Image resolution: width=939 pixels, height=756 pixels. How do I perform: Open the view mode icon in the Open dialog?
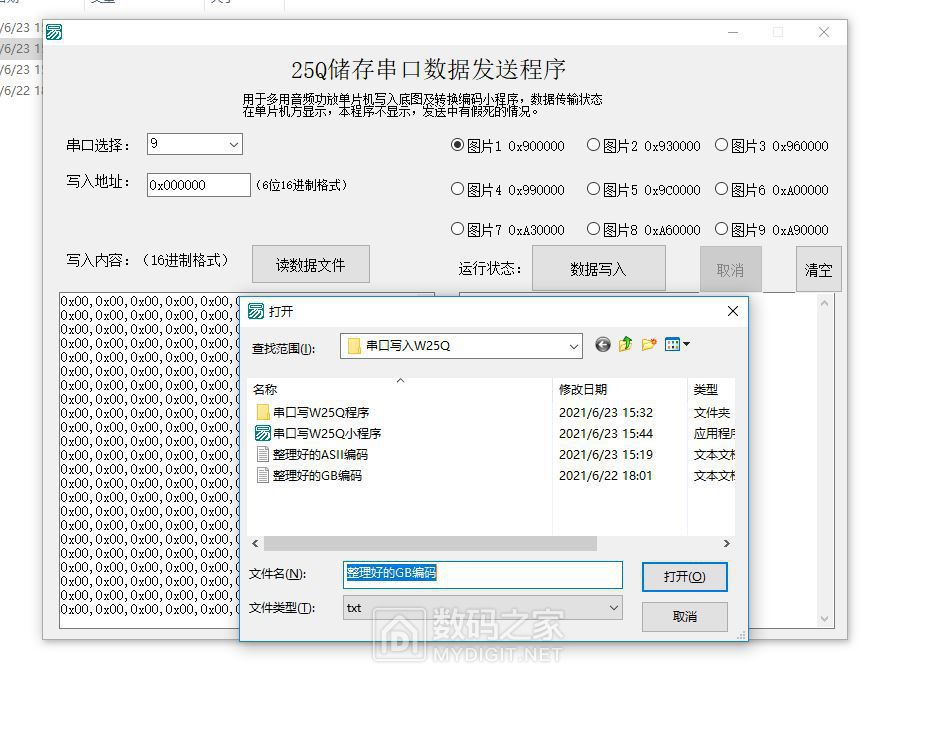(675, 344)
